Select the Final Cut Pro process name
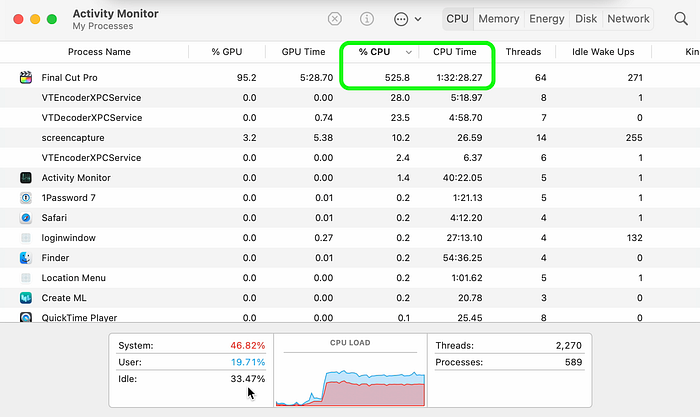This screenshot has height=417, width=700. pos(69,78)
